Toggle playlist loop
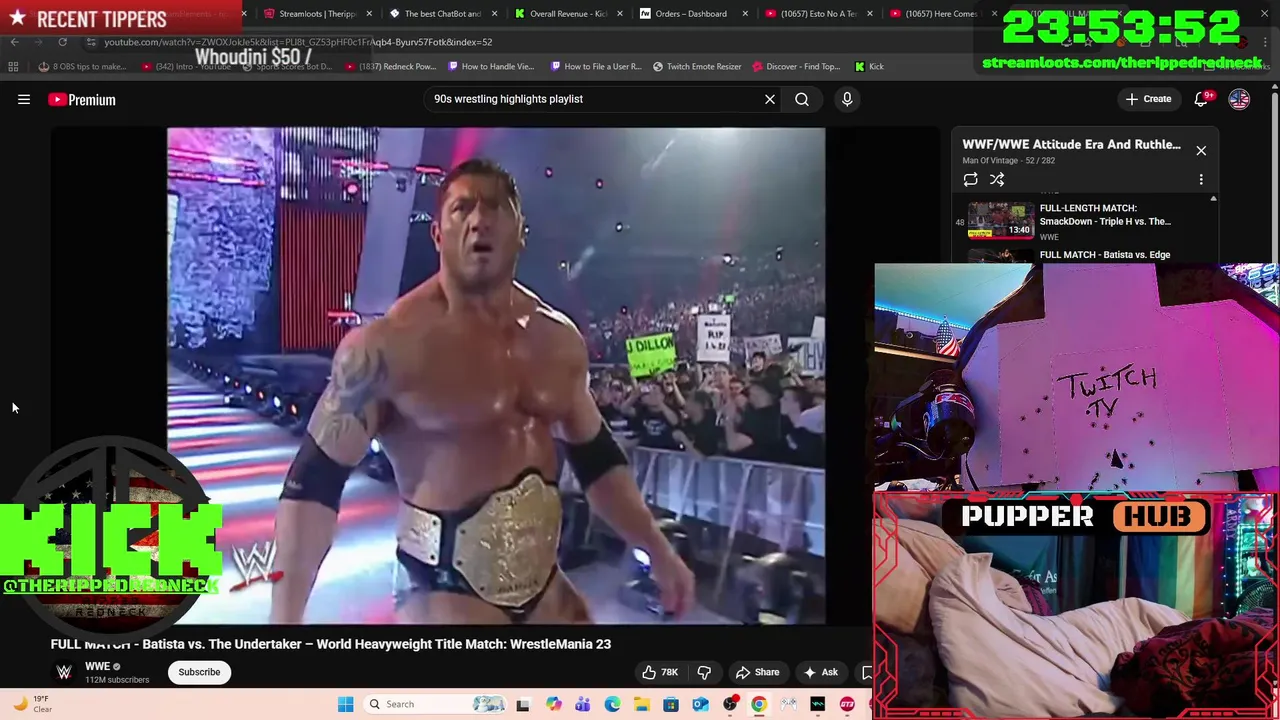The width and height of the screenshot is (1280, 720). pyautogui.click(x=970, y=180)
